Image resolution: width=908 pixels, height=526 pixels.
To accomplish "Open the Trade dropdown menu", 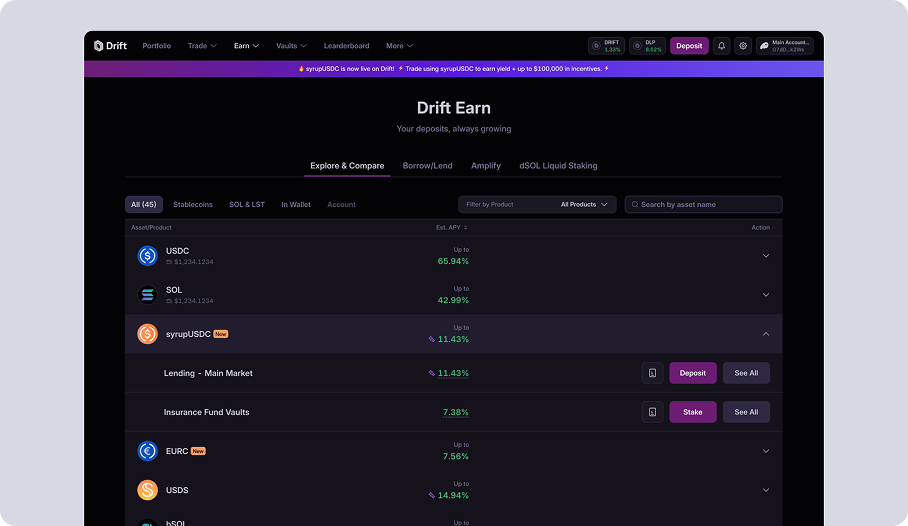I will [202, 46].
